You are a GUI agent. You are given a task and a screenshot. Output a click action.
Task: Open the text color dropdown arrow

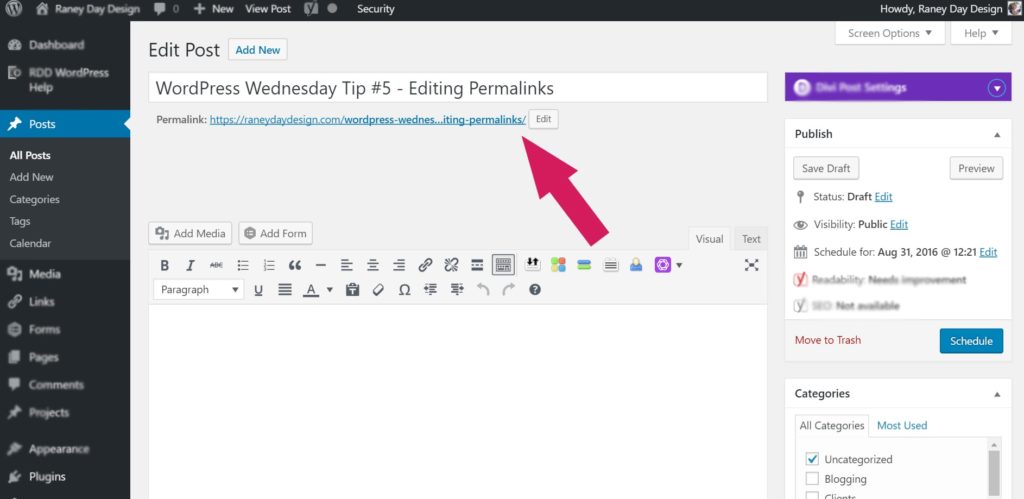(330, 290)
